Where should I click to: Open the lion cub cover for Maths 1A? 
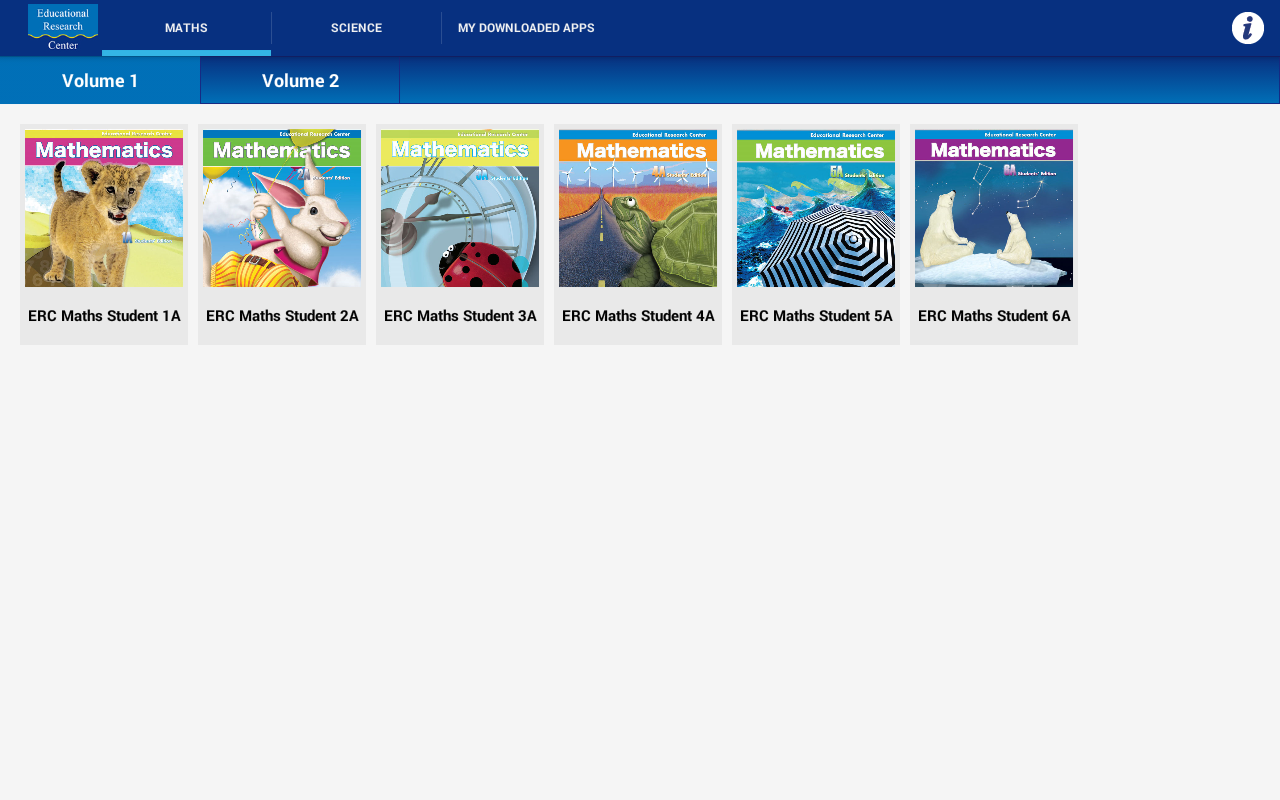tap(104, 208)
